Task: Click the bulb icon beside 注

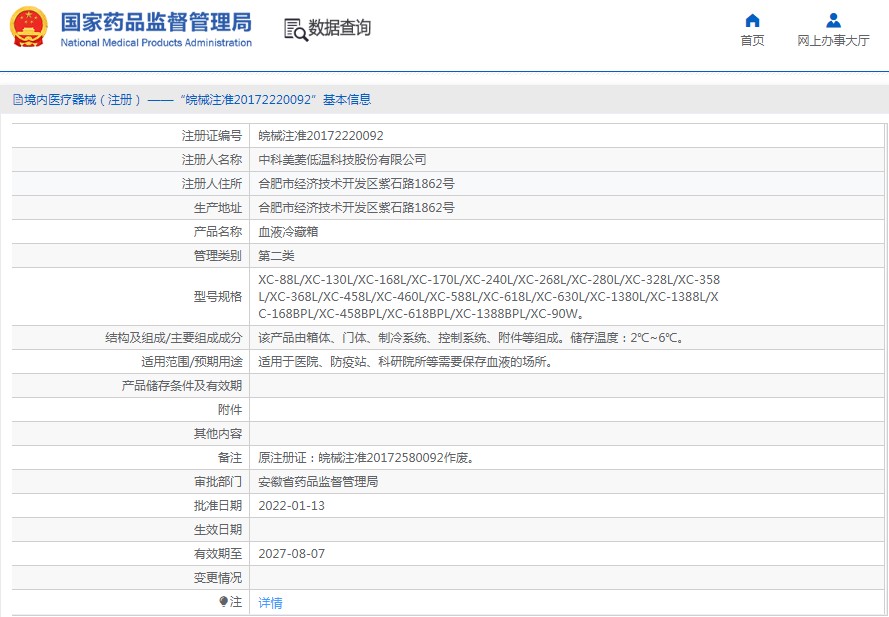Action: pos(223,602)
